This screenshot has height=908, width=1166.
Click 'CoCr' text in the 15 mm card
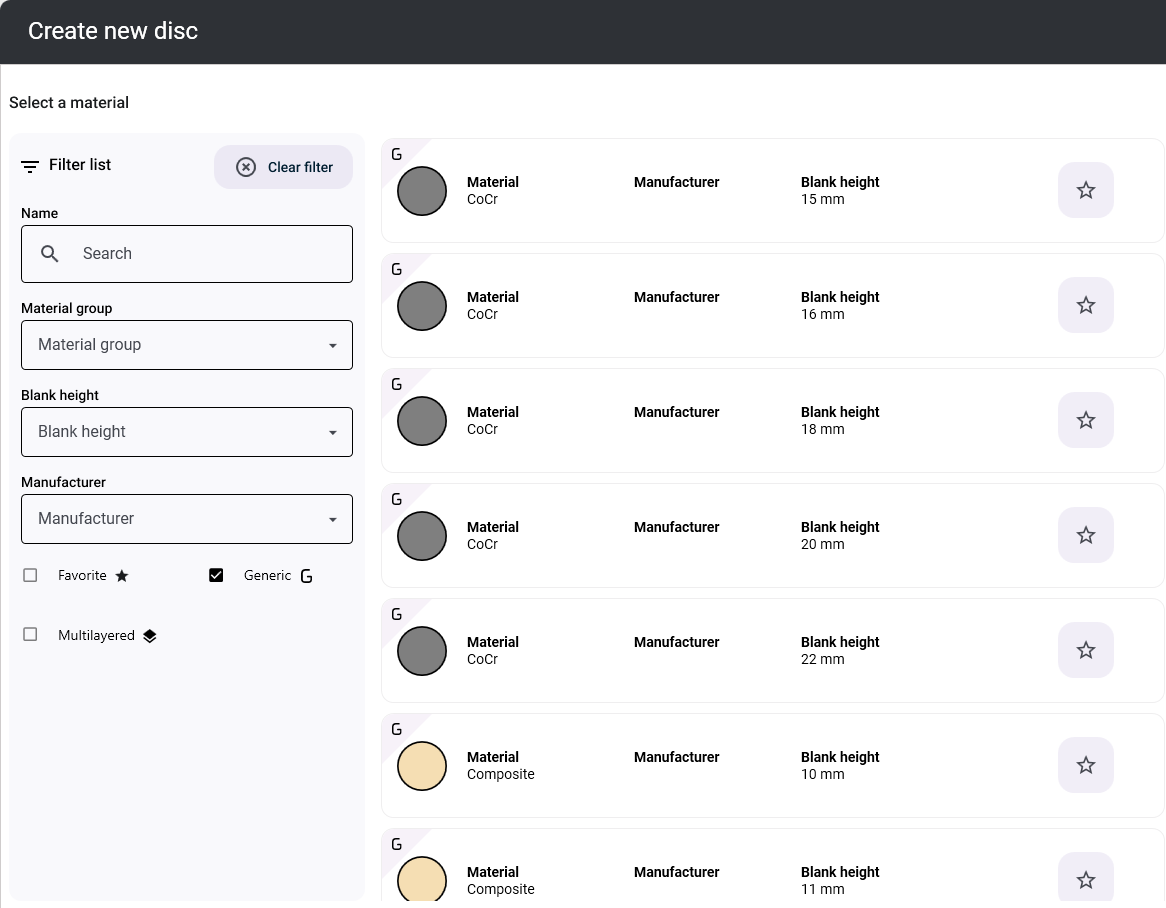tap(482, 199)
